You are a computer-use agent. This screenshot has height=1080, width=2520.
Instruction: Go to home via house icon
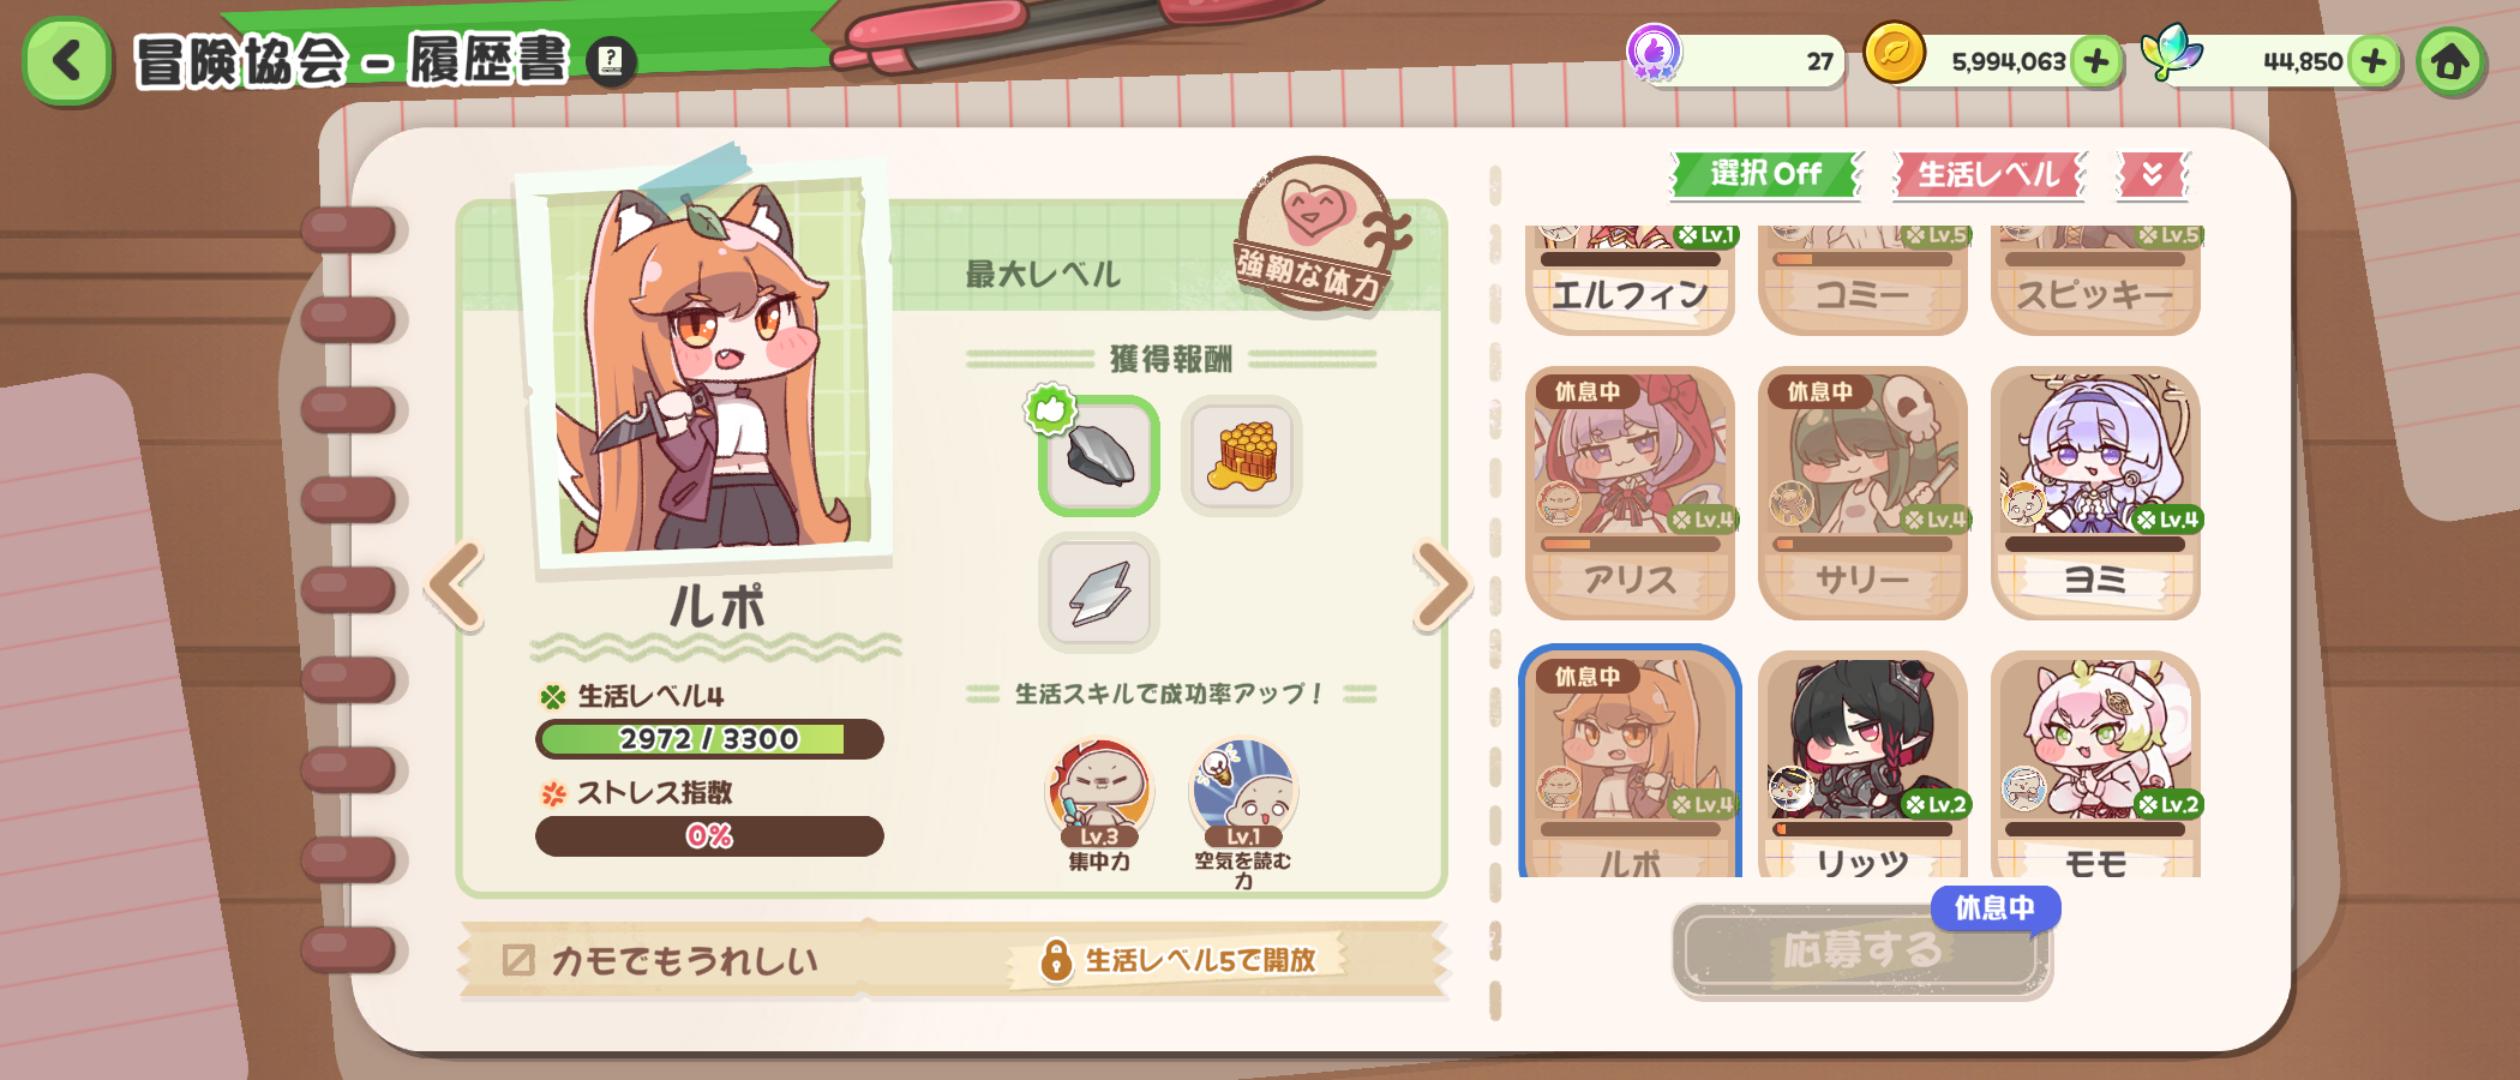(x=2450, y=62)
